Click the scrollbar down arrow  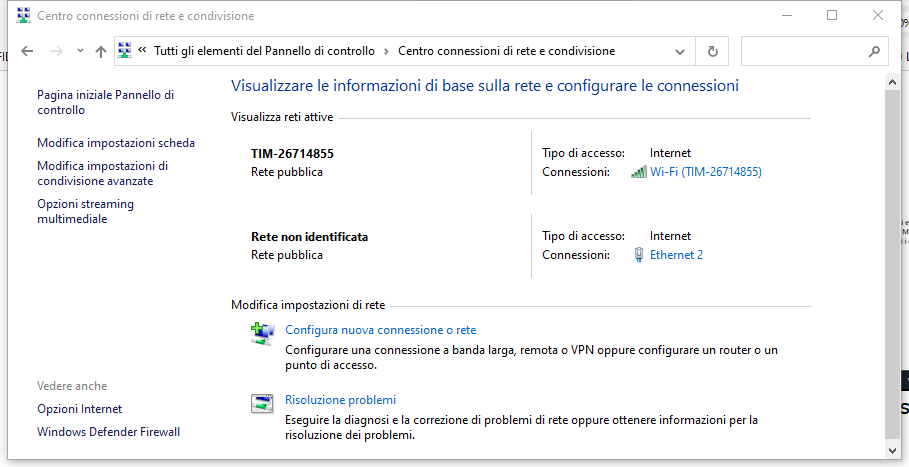pyautogui.click(x=893, y=450)
